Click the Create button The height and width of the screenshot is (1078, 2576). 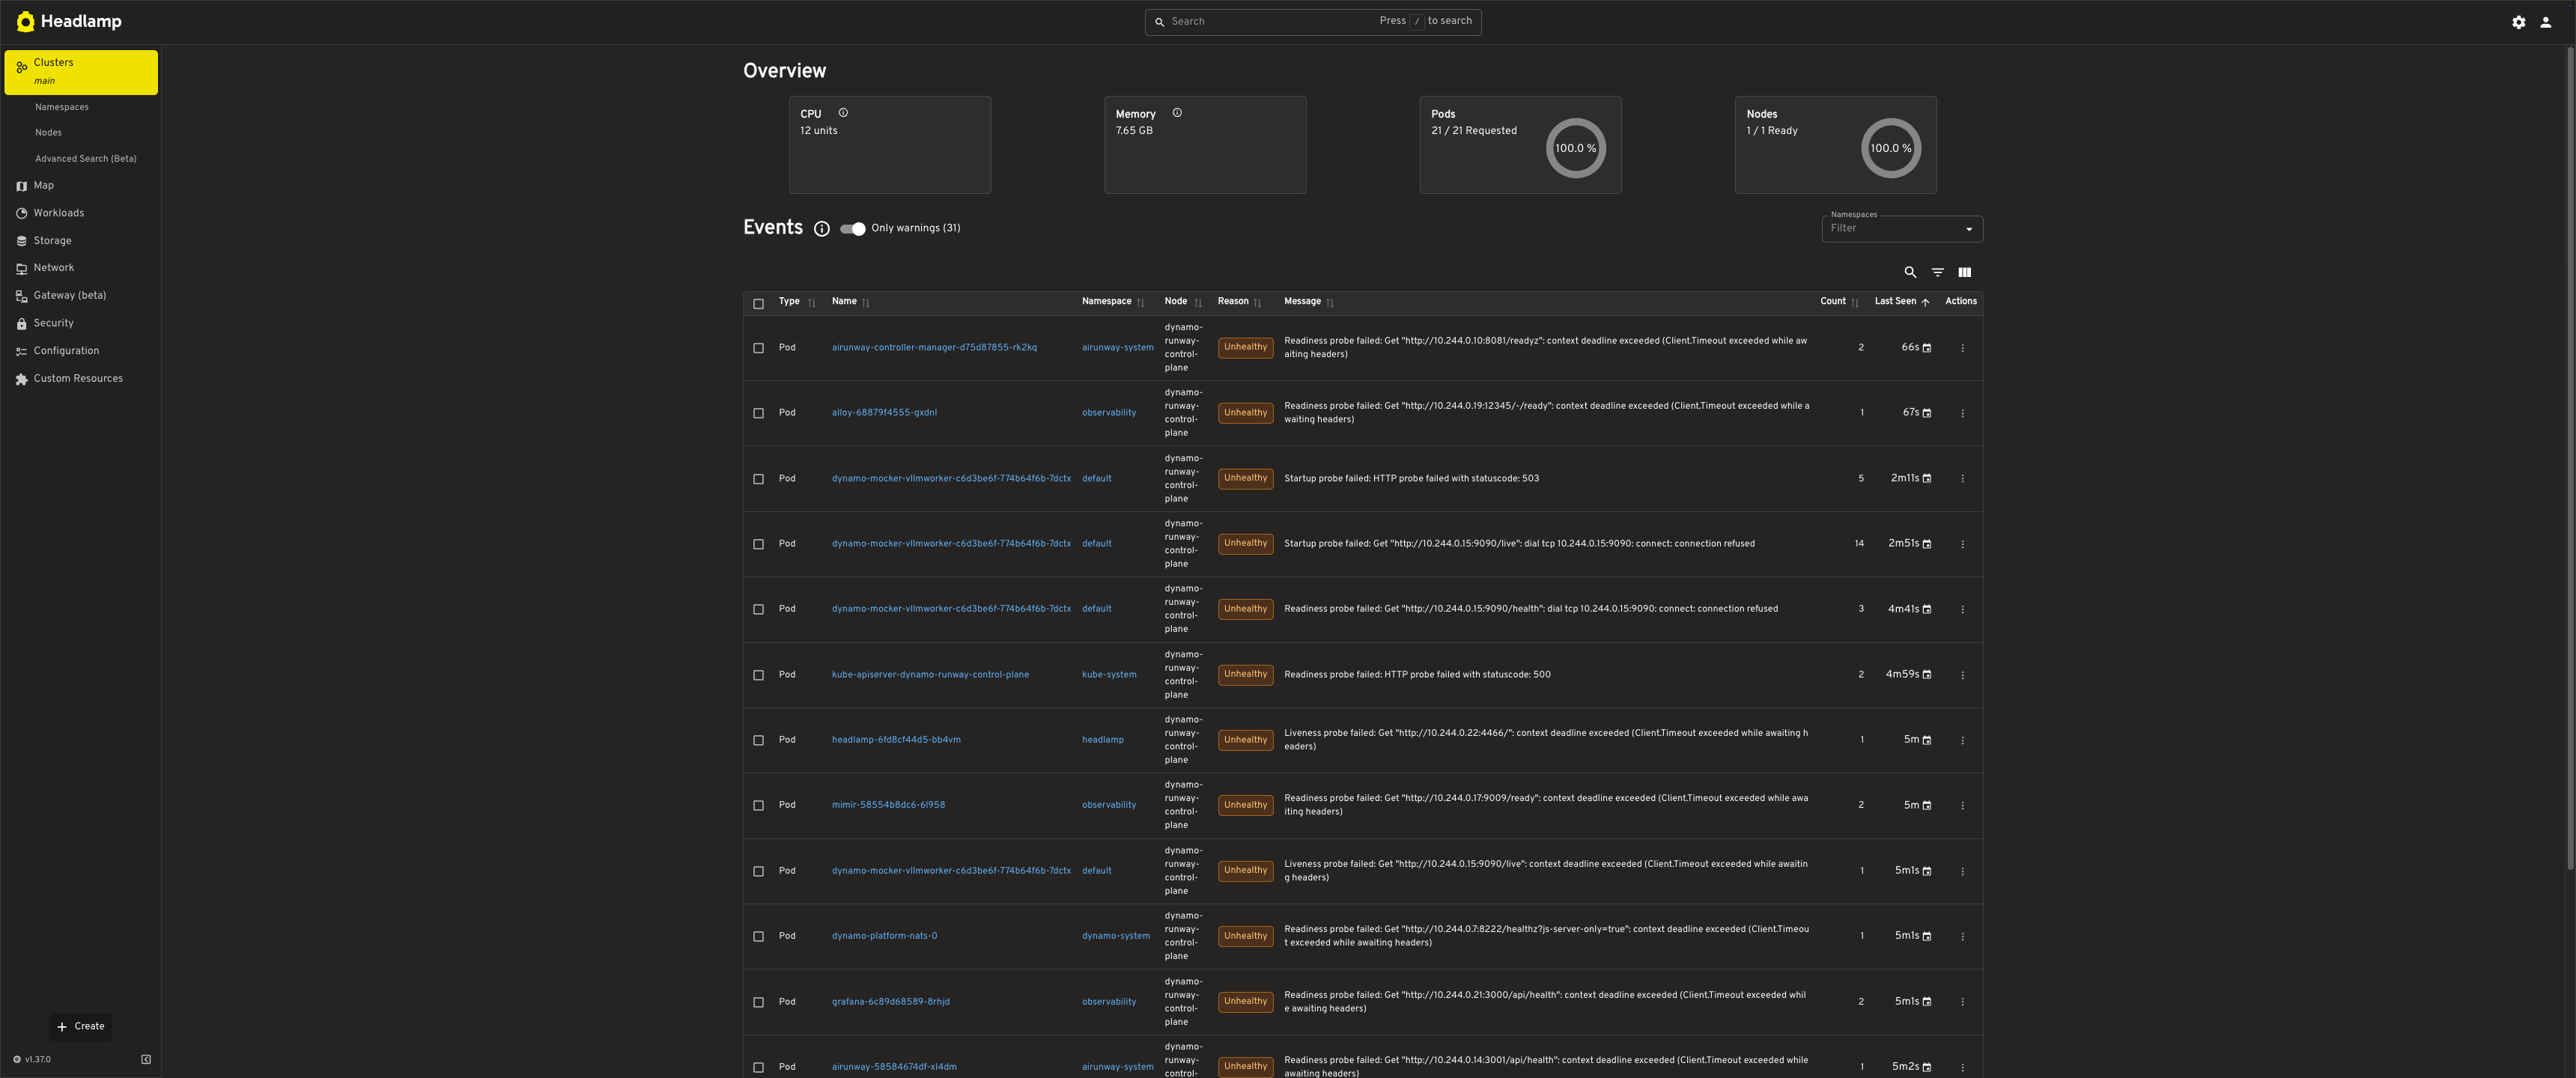81,1026
